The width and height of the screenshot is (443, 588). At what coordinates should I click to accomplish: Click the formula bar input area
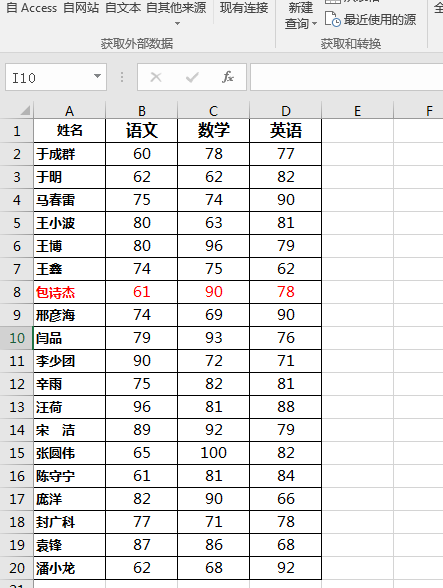click(x=347, y=77)
